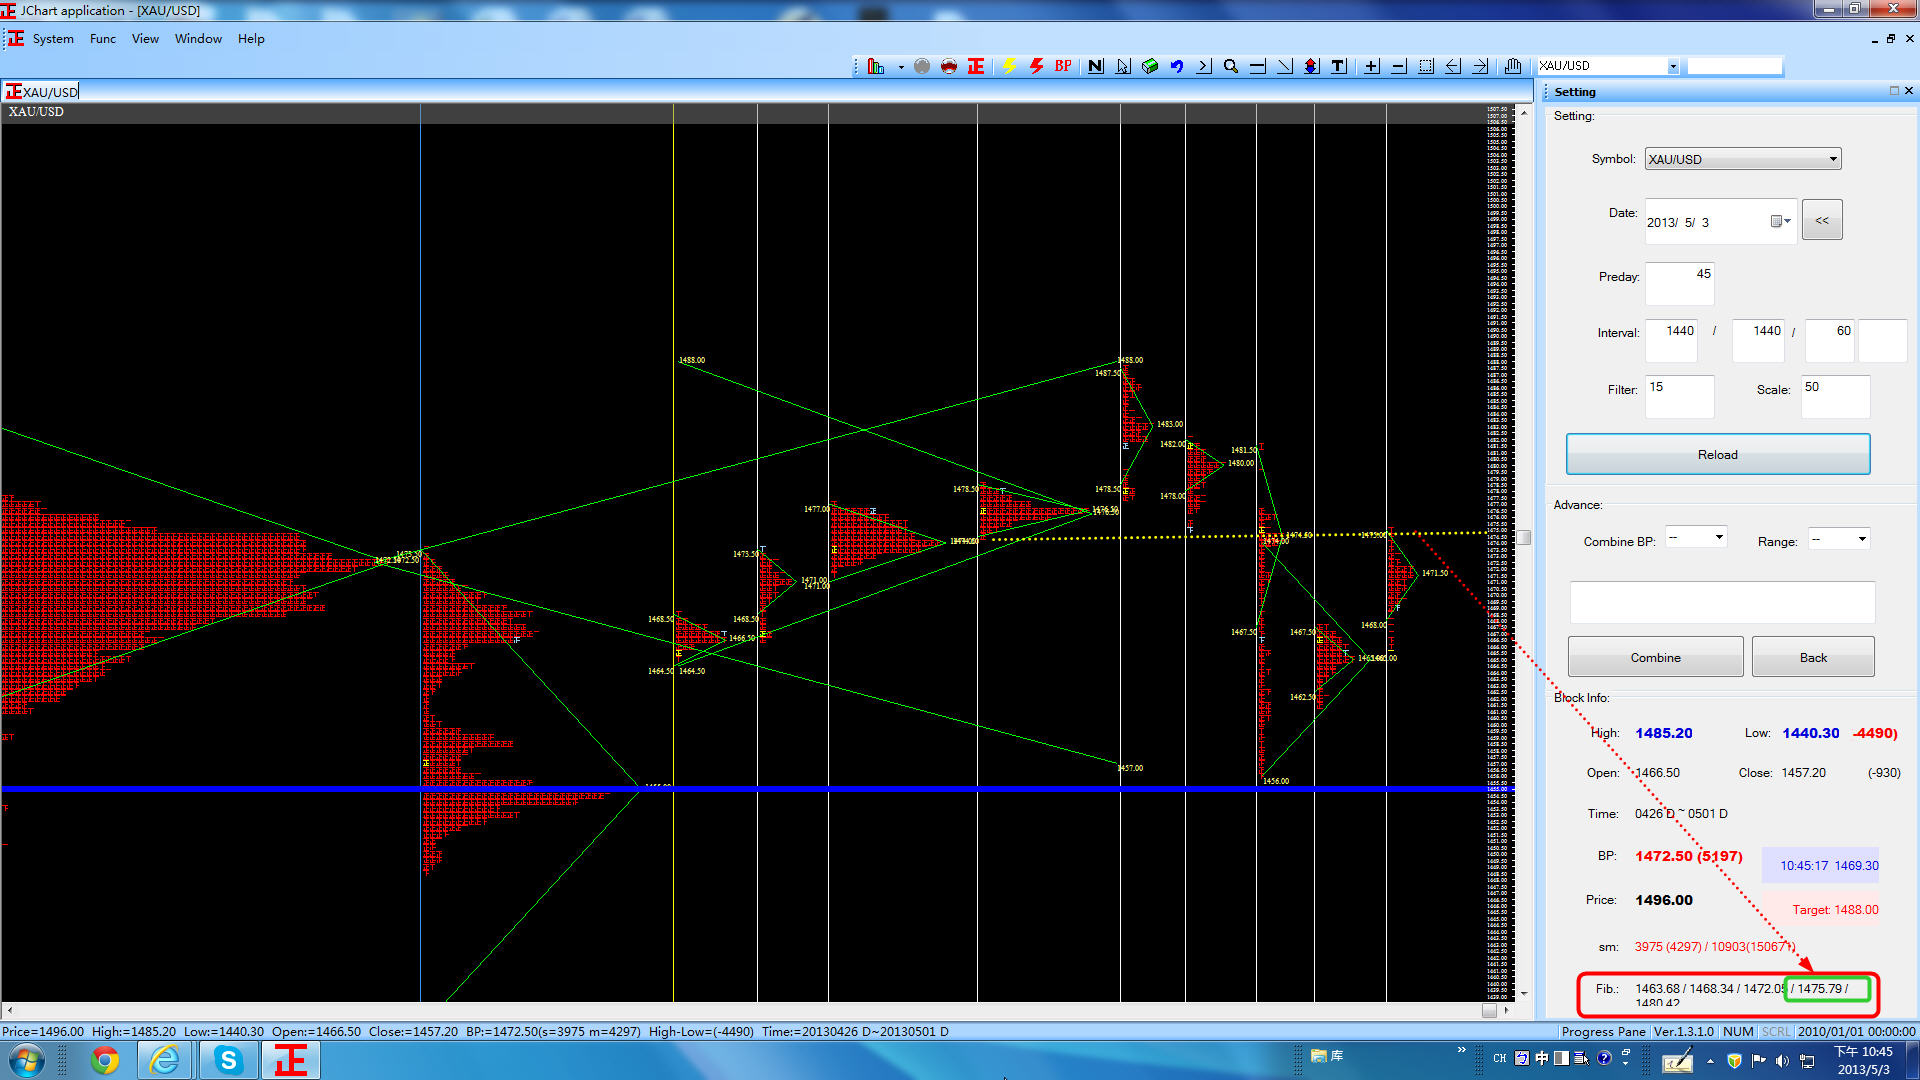The width and height of the screenshot is (1920, 1080).
Task: Click the << button beside Date
Action: click(1822, 220)
